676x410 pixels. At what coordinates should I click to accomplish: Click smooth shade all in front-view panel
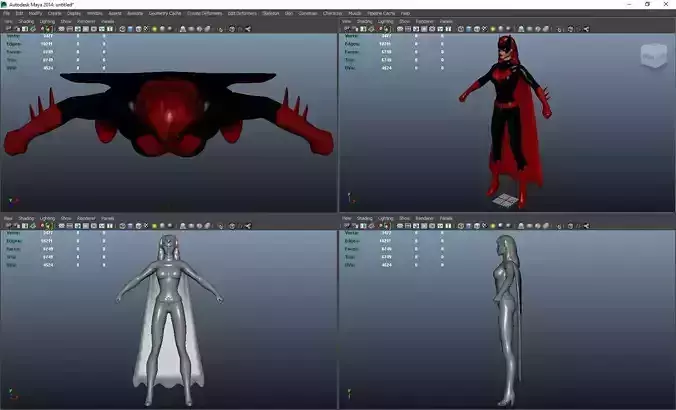pyautogui.click(x=130, y=225)
